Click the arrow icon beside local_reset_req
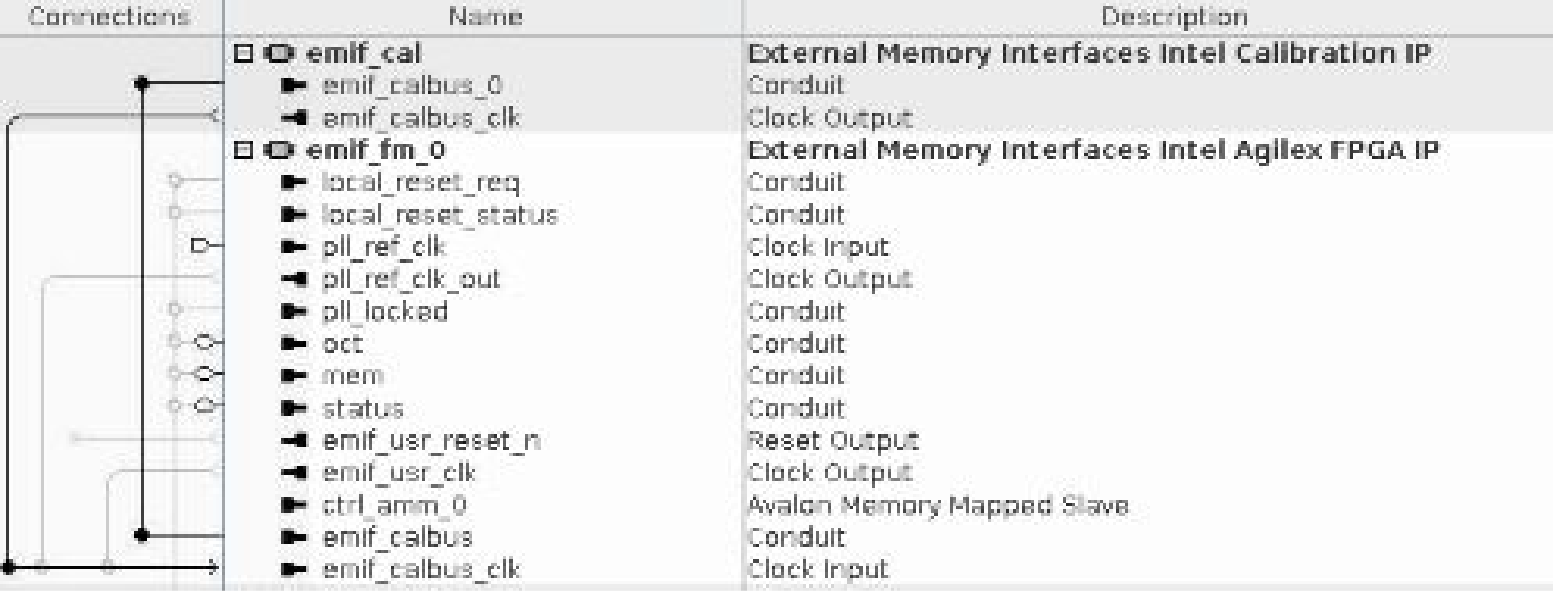The height and width of the screenshot is (591, 1553). pyautogui.click(x=299, y=182)
